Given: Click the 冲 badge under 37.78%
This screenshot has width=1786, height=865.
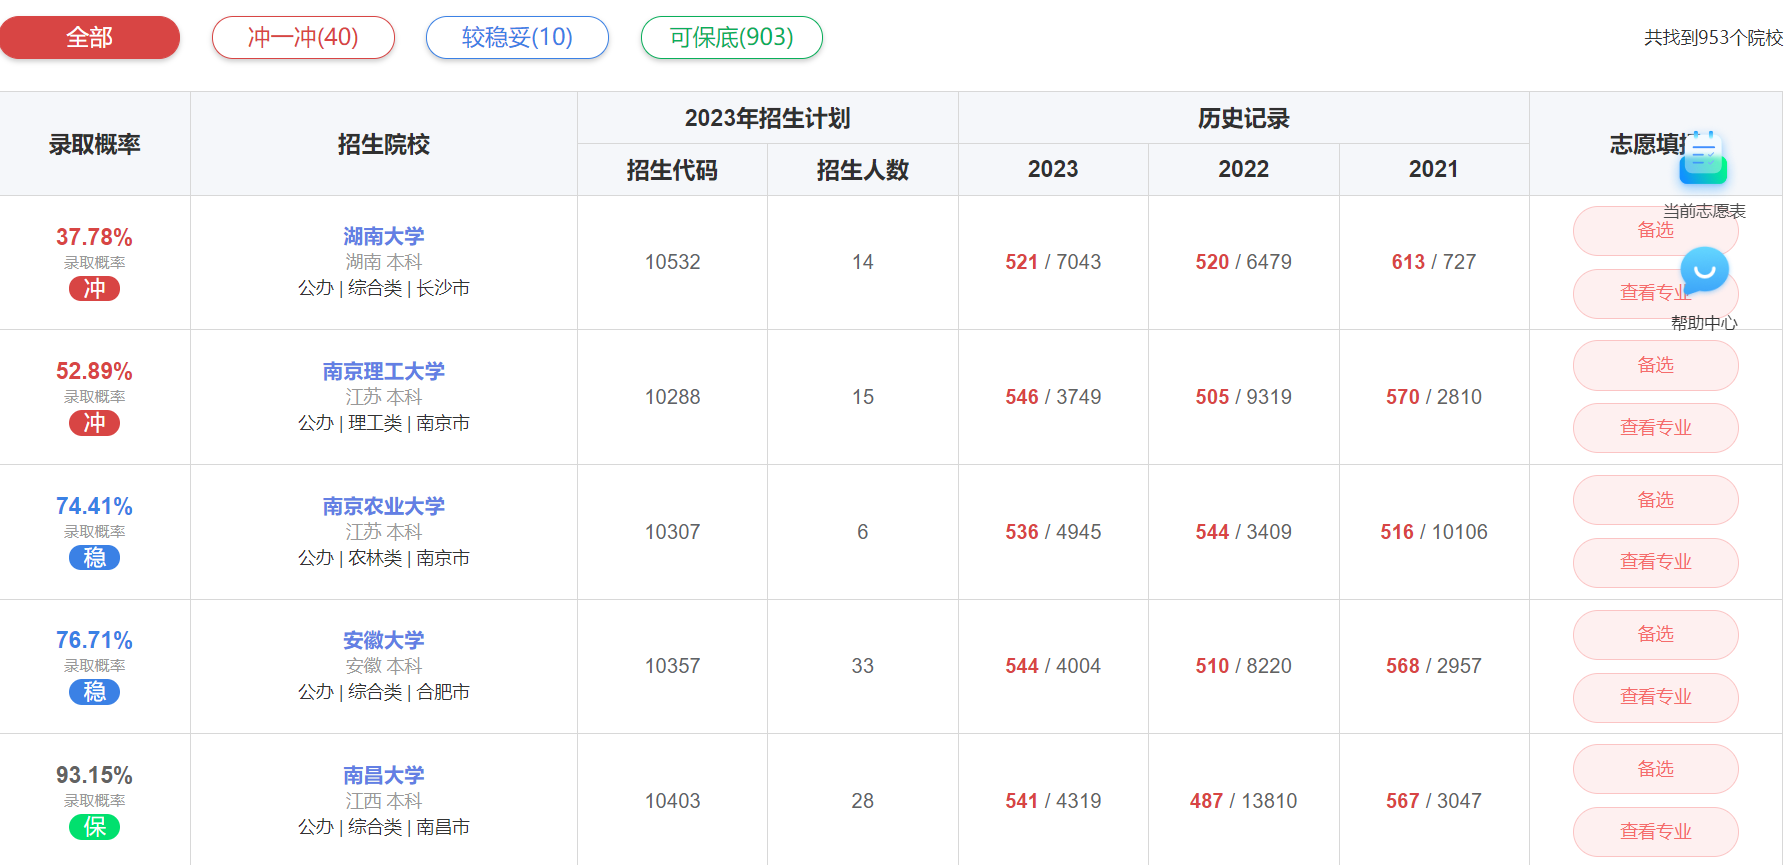Looking at the screenshot, I should coord(94,289).
